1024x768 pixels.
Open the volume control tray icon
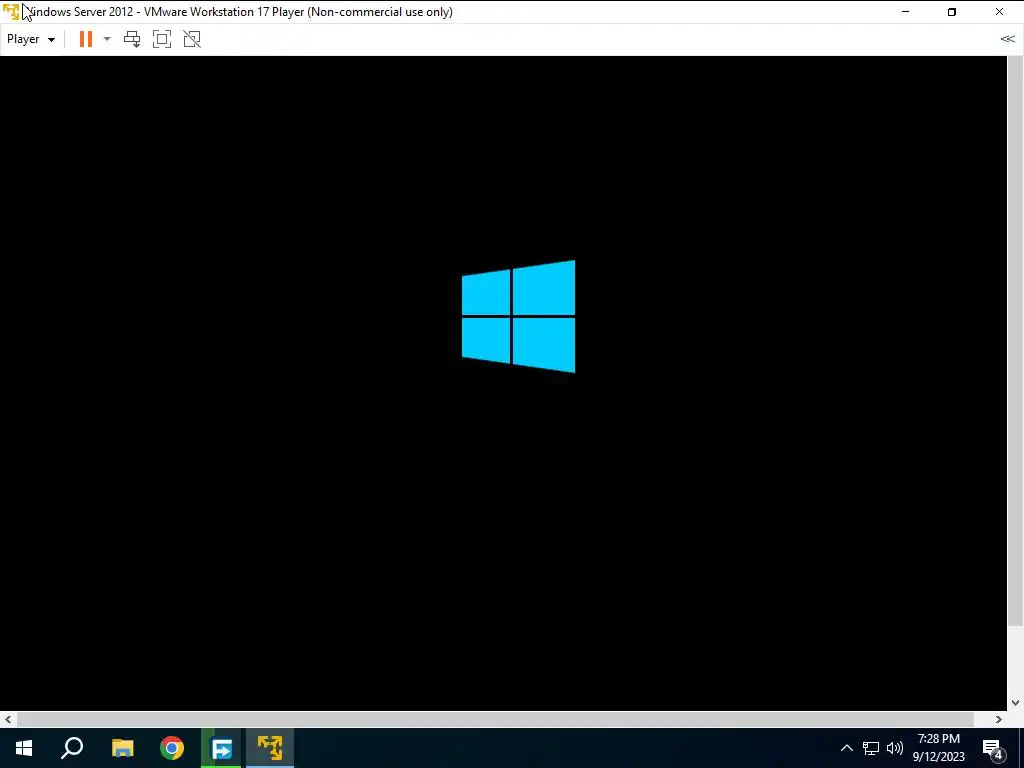895,748
